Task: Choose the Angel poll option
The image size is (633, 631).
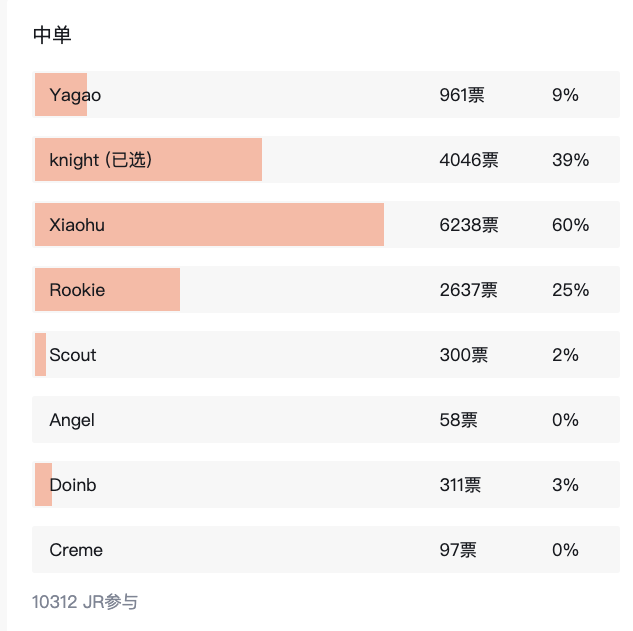Action: coord(72,420)
